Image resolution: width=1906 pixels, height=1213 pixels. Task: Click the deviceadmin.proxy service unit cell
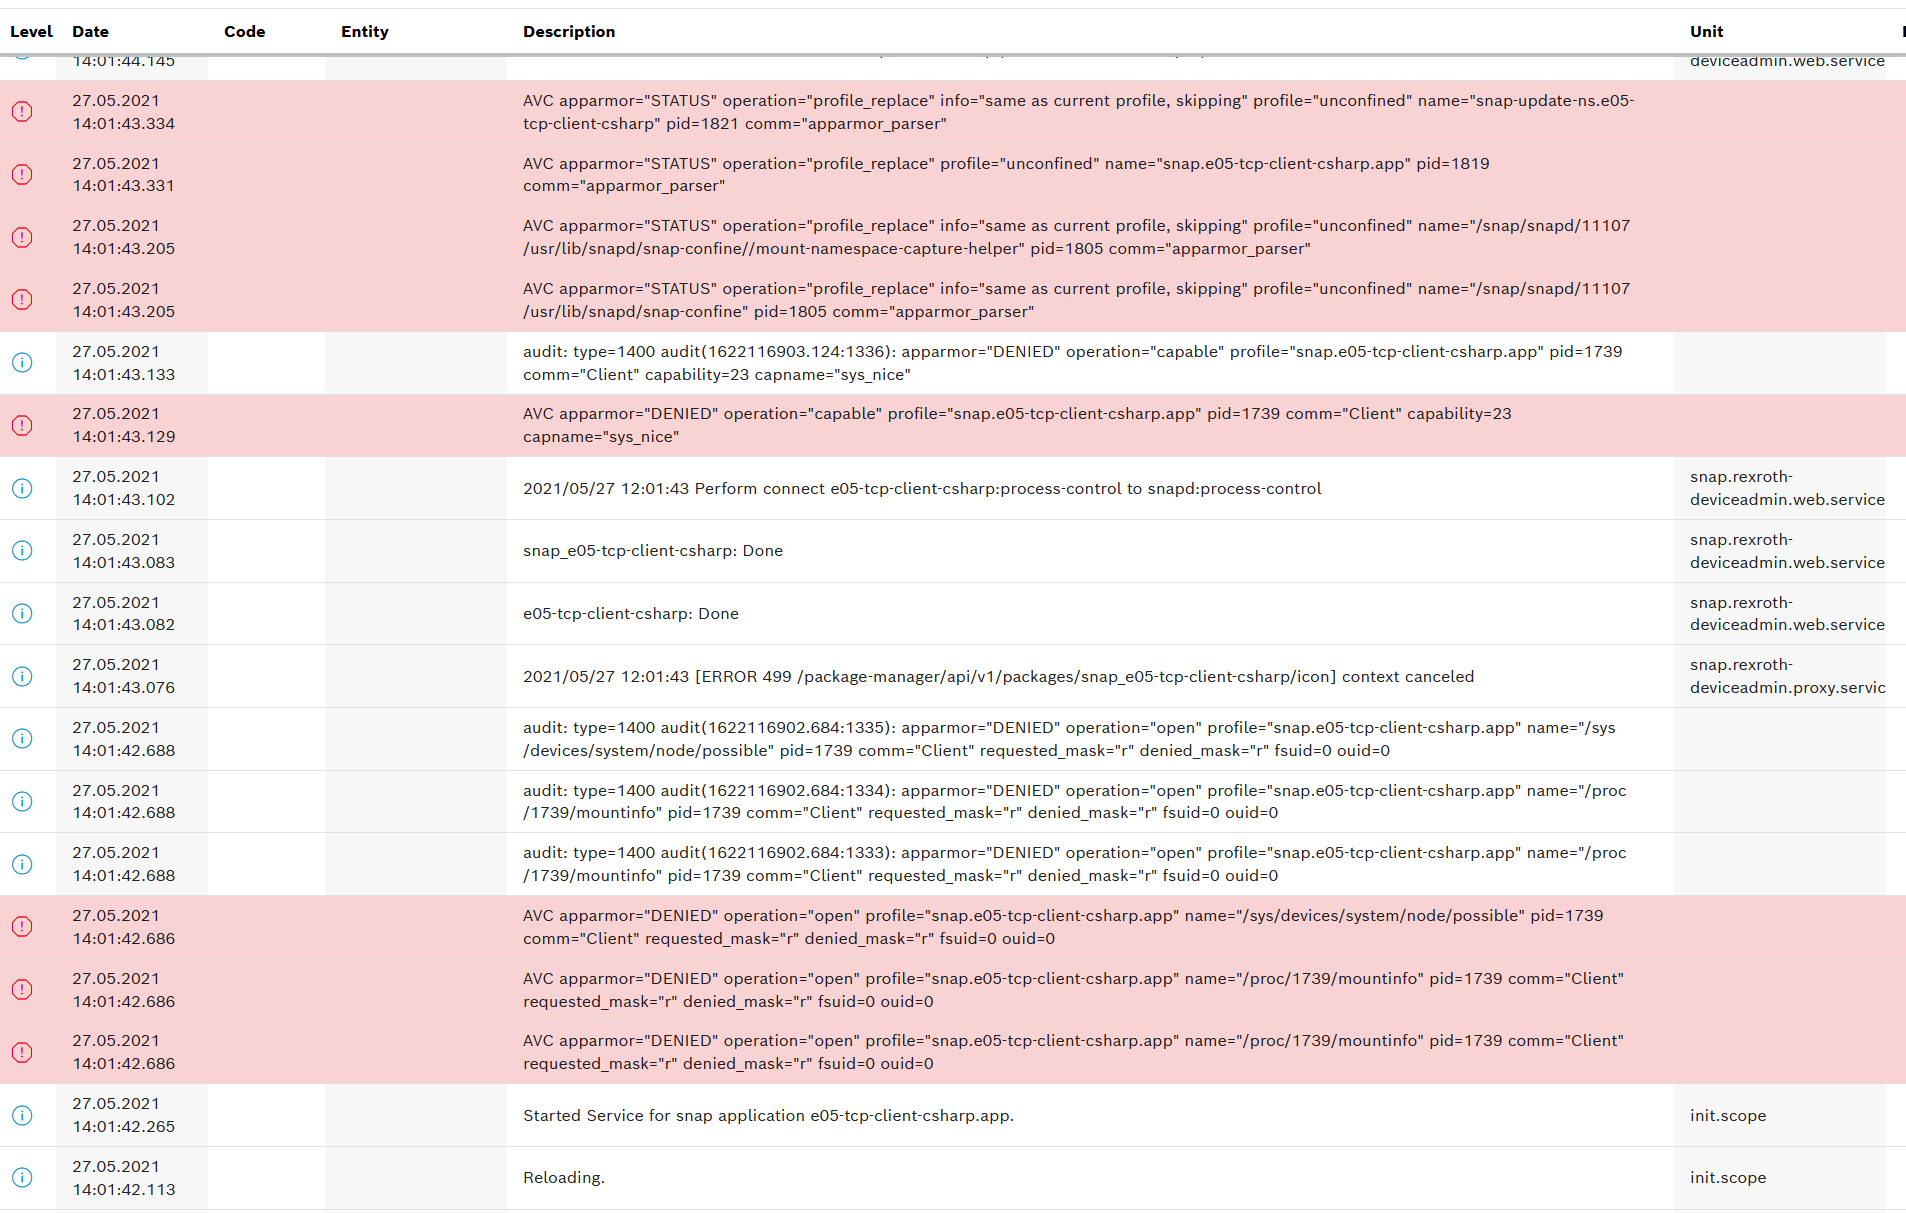tap(1786, 676)
